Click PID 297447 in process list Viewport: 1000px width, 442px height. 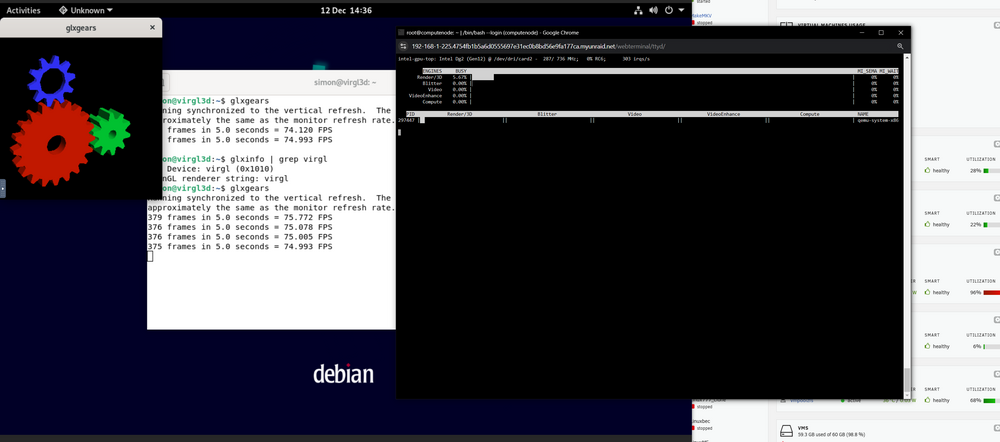click(x=407, y=120)
